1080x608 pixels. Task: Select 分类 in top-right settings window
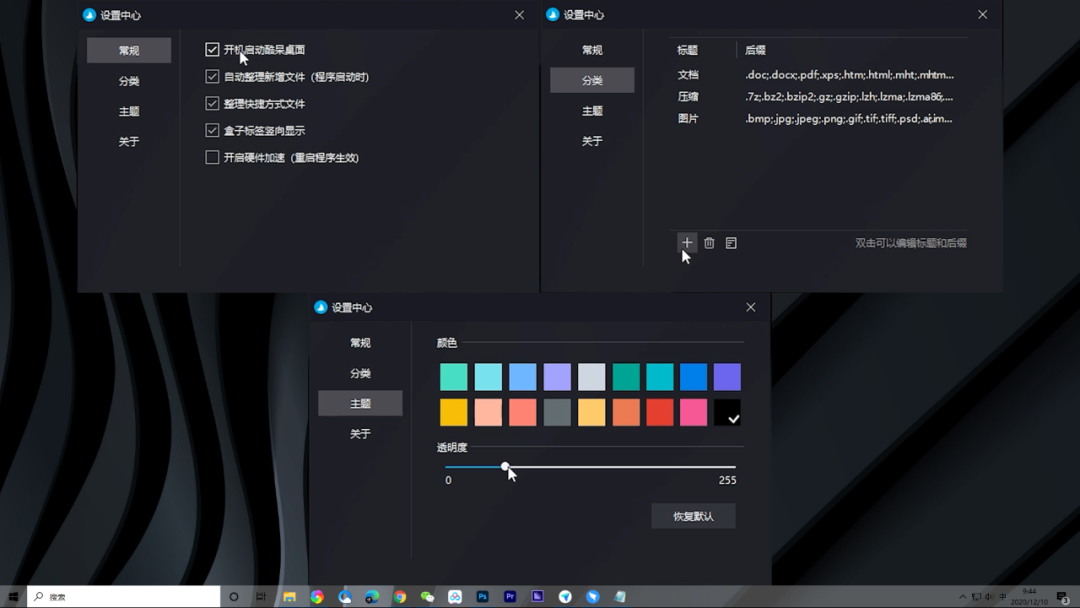(592, 80)
